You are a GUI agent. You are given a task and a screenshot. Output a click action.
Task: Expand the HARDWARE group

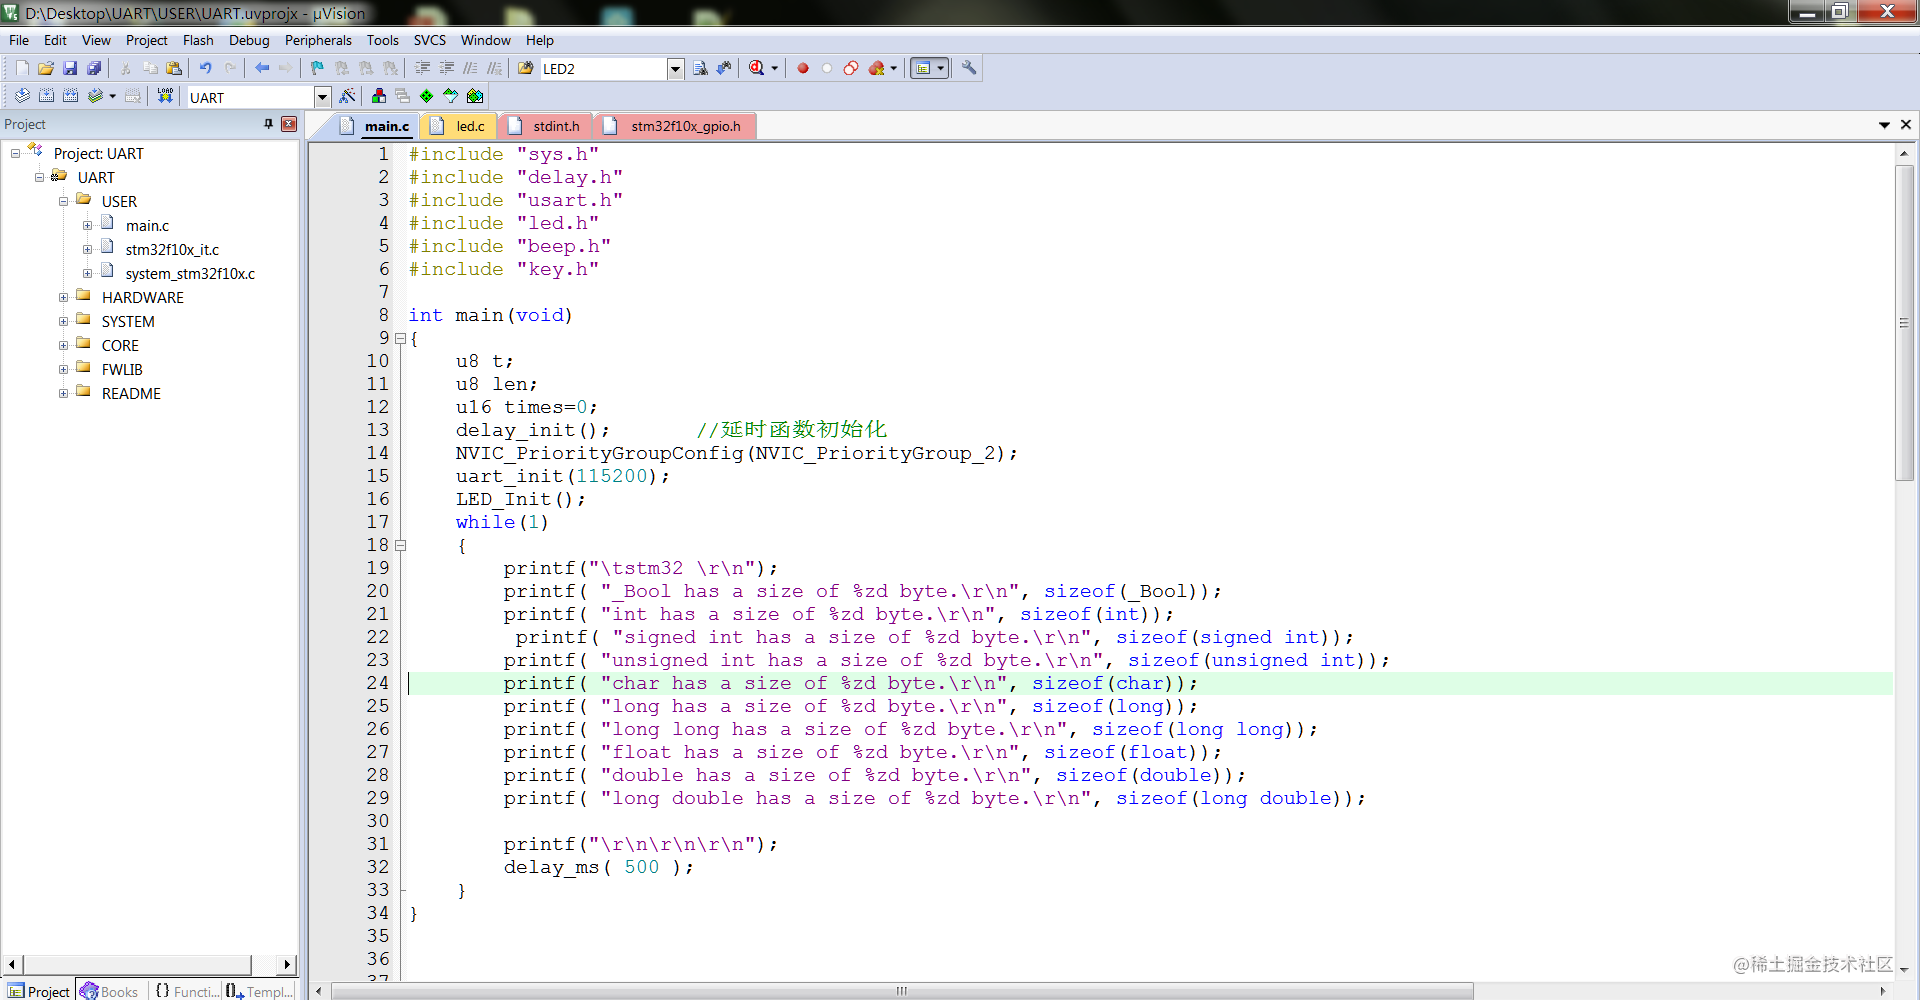click(63, 297)
